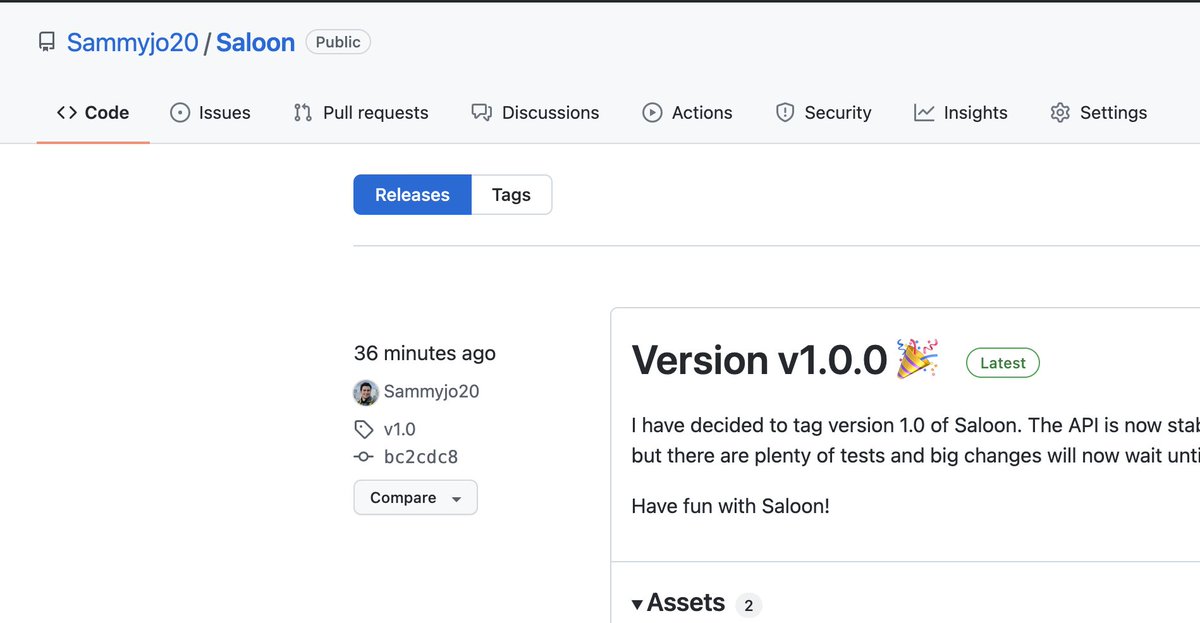
Task: Click the 'Have fun with Saloon!' text
Action: point(731,505)
